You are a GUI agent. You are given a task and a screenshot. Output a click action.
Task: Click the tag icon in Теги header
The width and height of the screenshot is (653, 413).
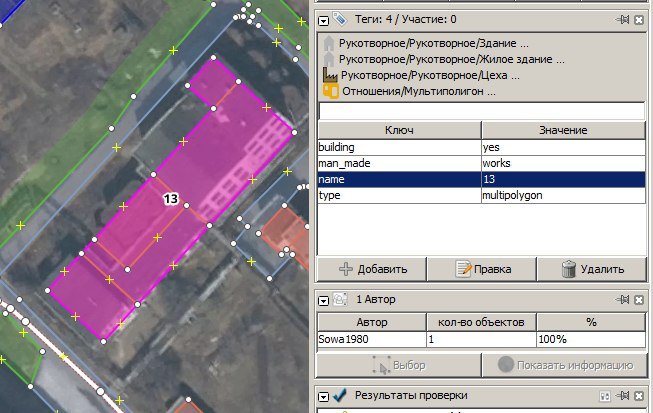(x=340, y=19)
